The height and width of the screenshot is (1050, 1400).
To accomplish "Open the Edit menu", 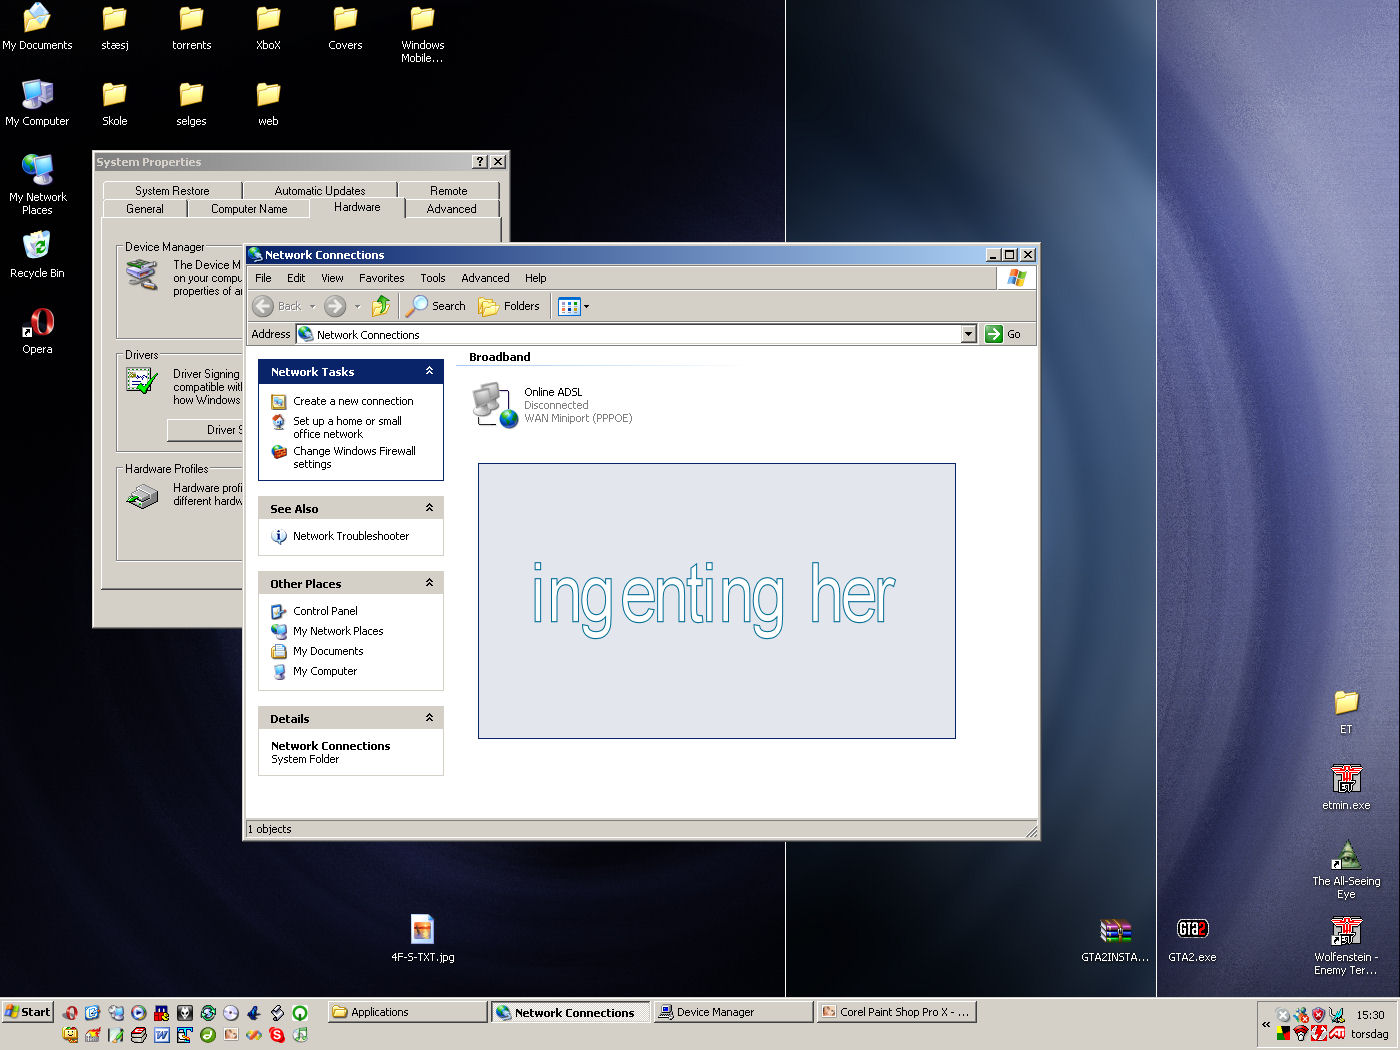I will [296, 278].
